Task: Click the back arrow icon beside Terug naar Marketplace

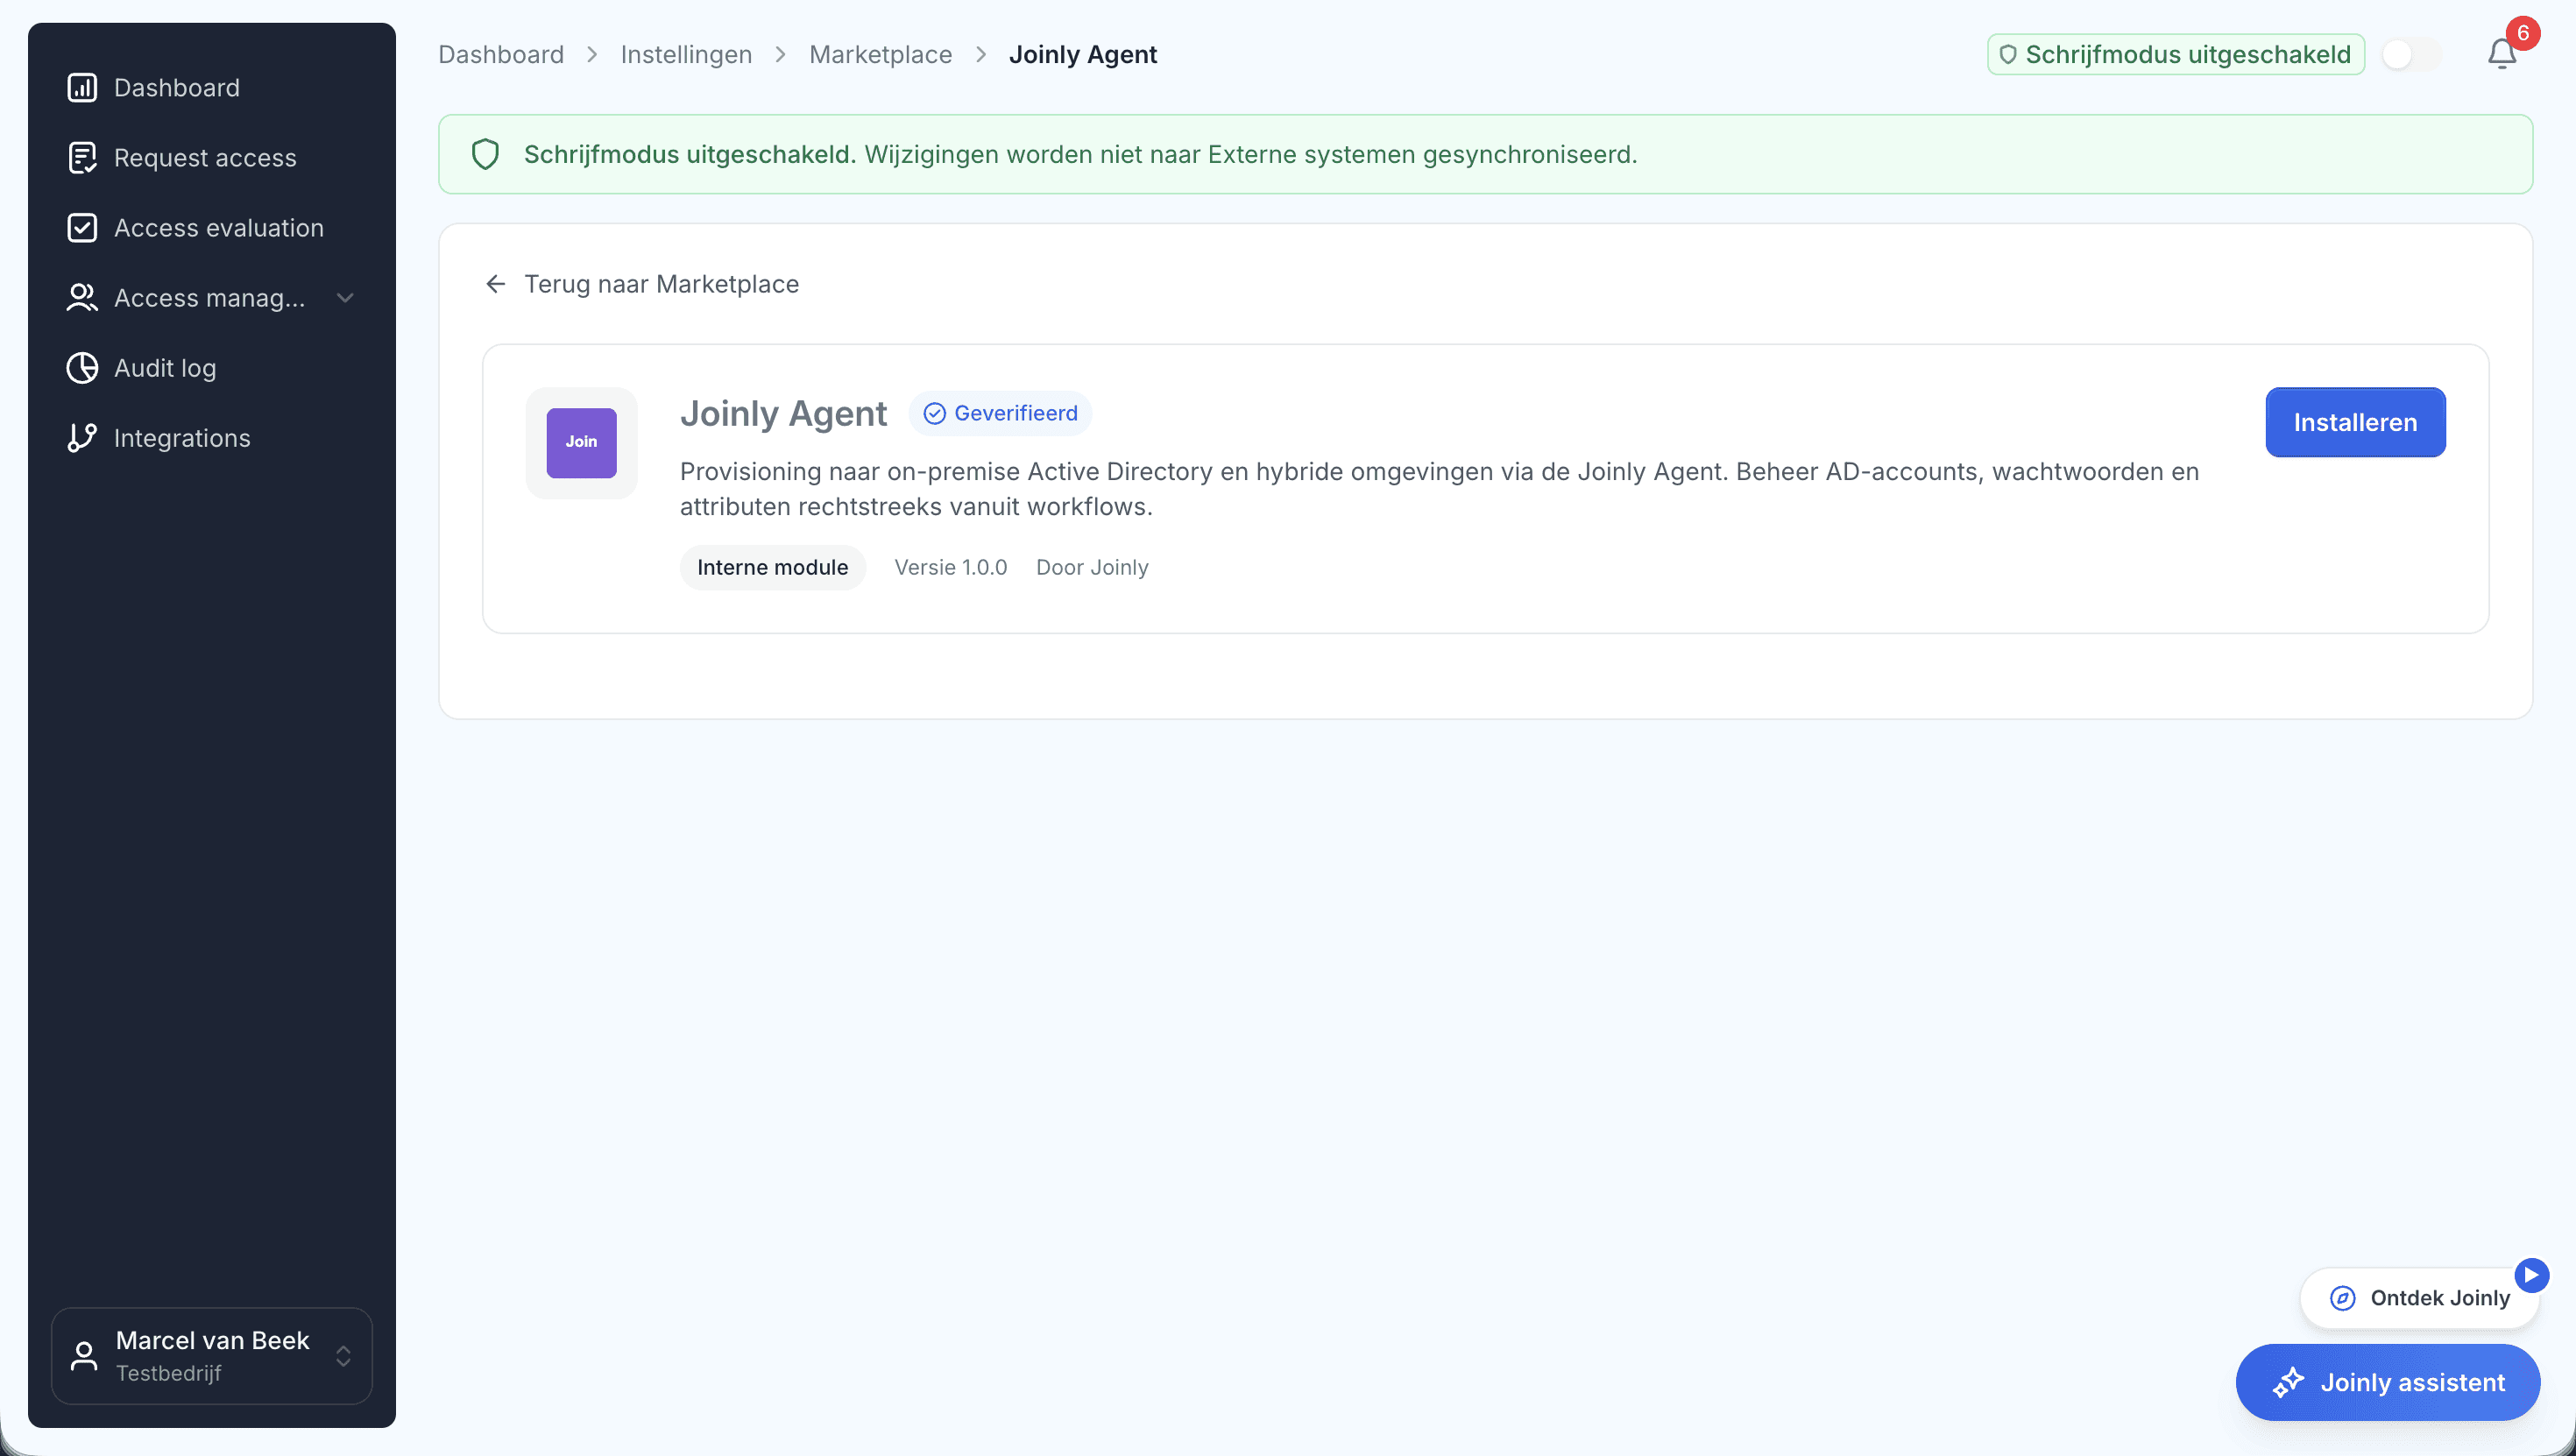Action: coord(495,284)
